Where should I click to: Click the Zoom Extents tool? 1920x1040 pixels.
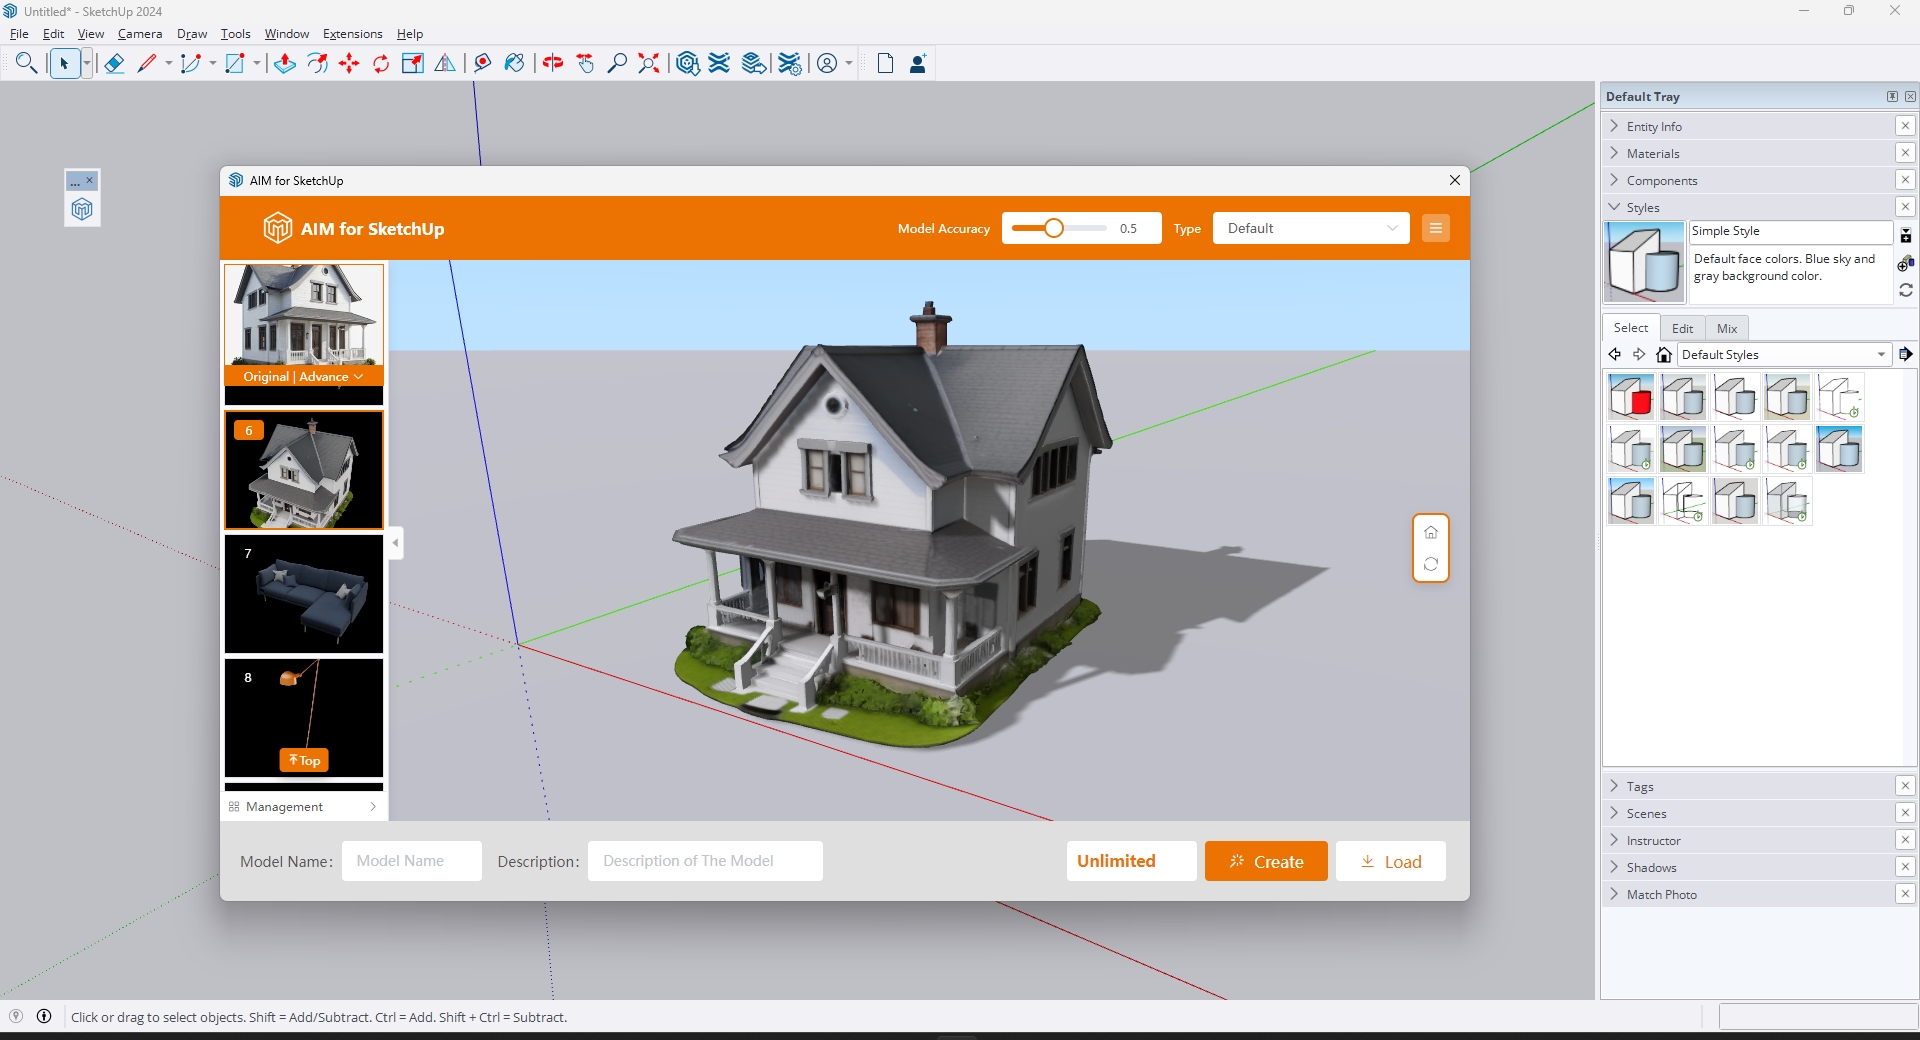tap(649, 64)
